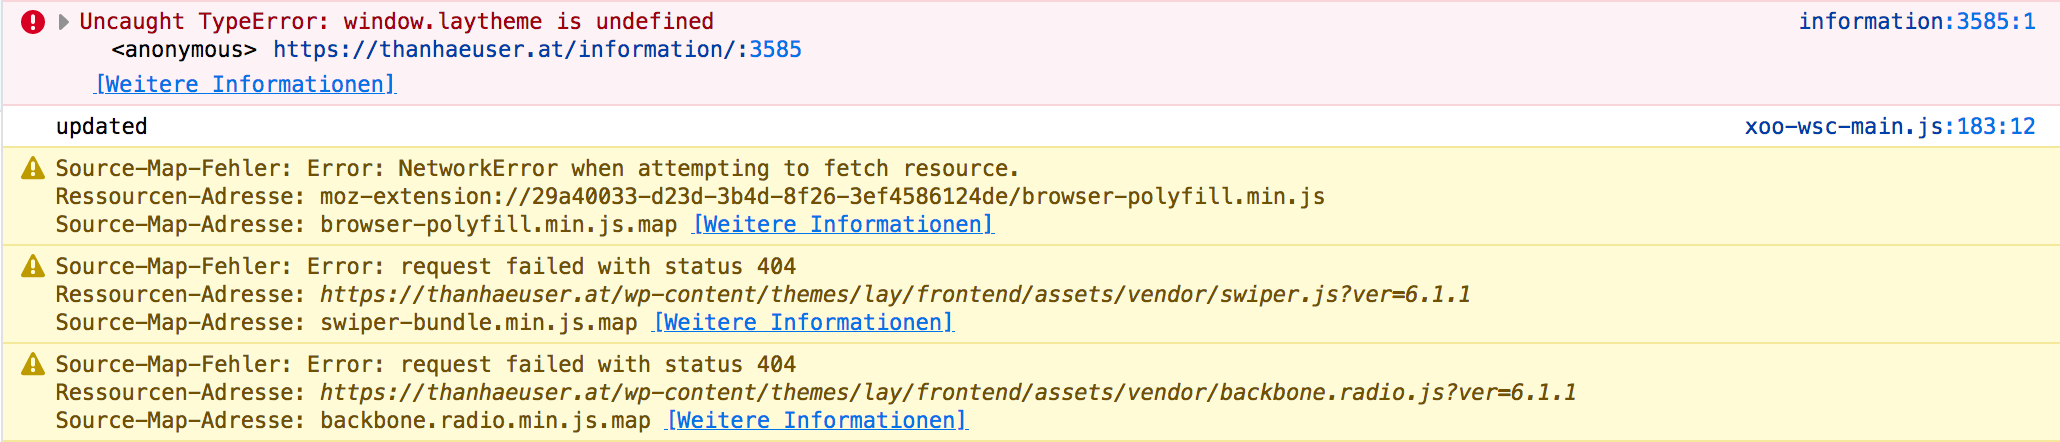
Task: Select the 'window.laytheme is undefined' error message
Action: pyautogui.click(x=528, y=21)
